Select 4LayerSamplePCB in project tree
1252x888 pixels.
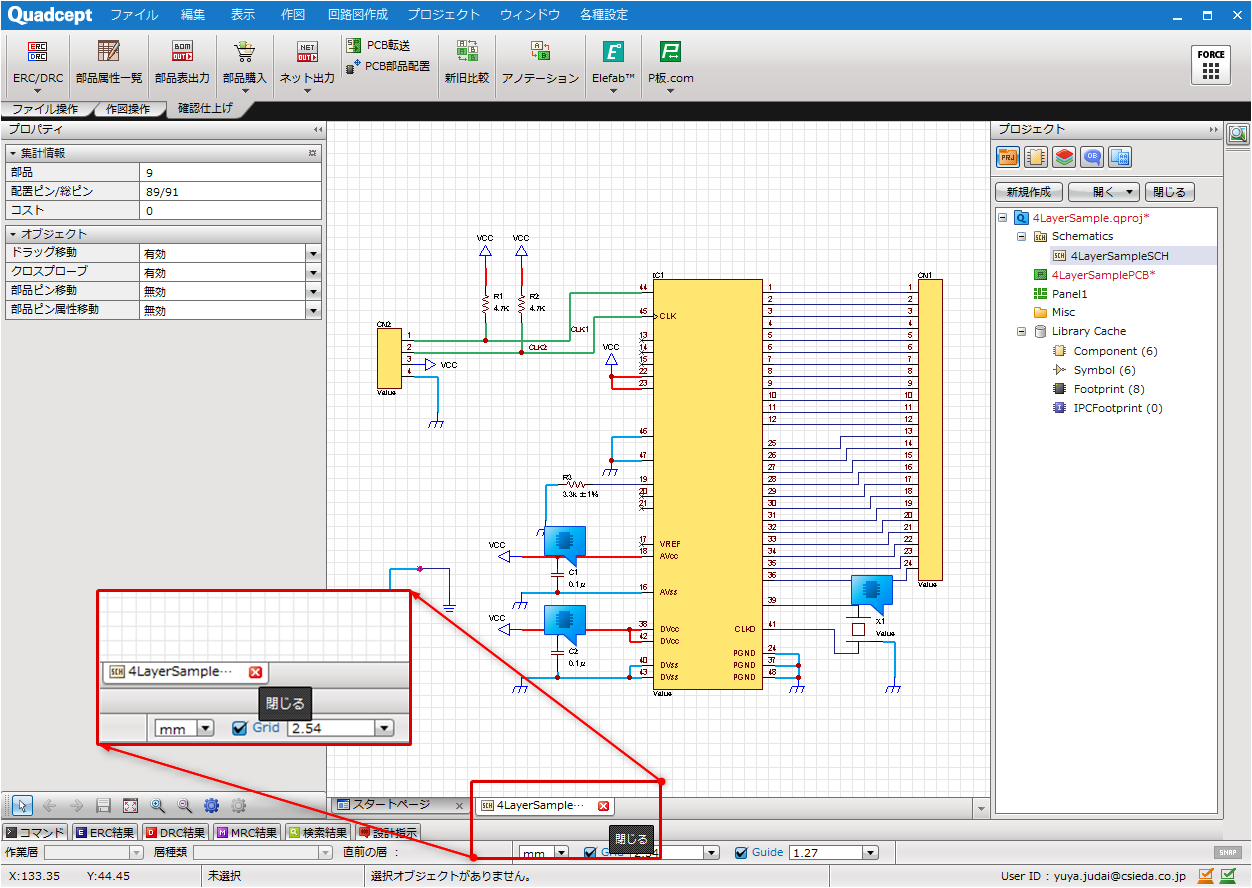point(1102,275)
